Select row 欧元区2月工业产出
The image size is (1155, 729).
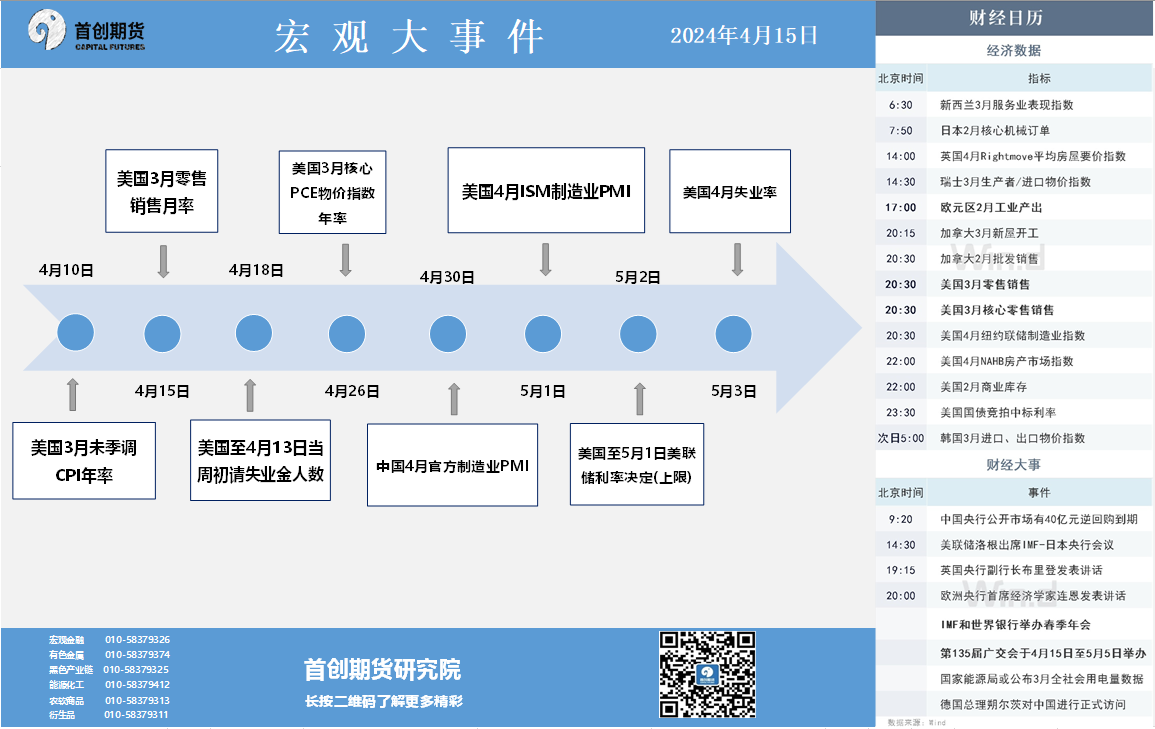point(1014,208)
